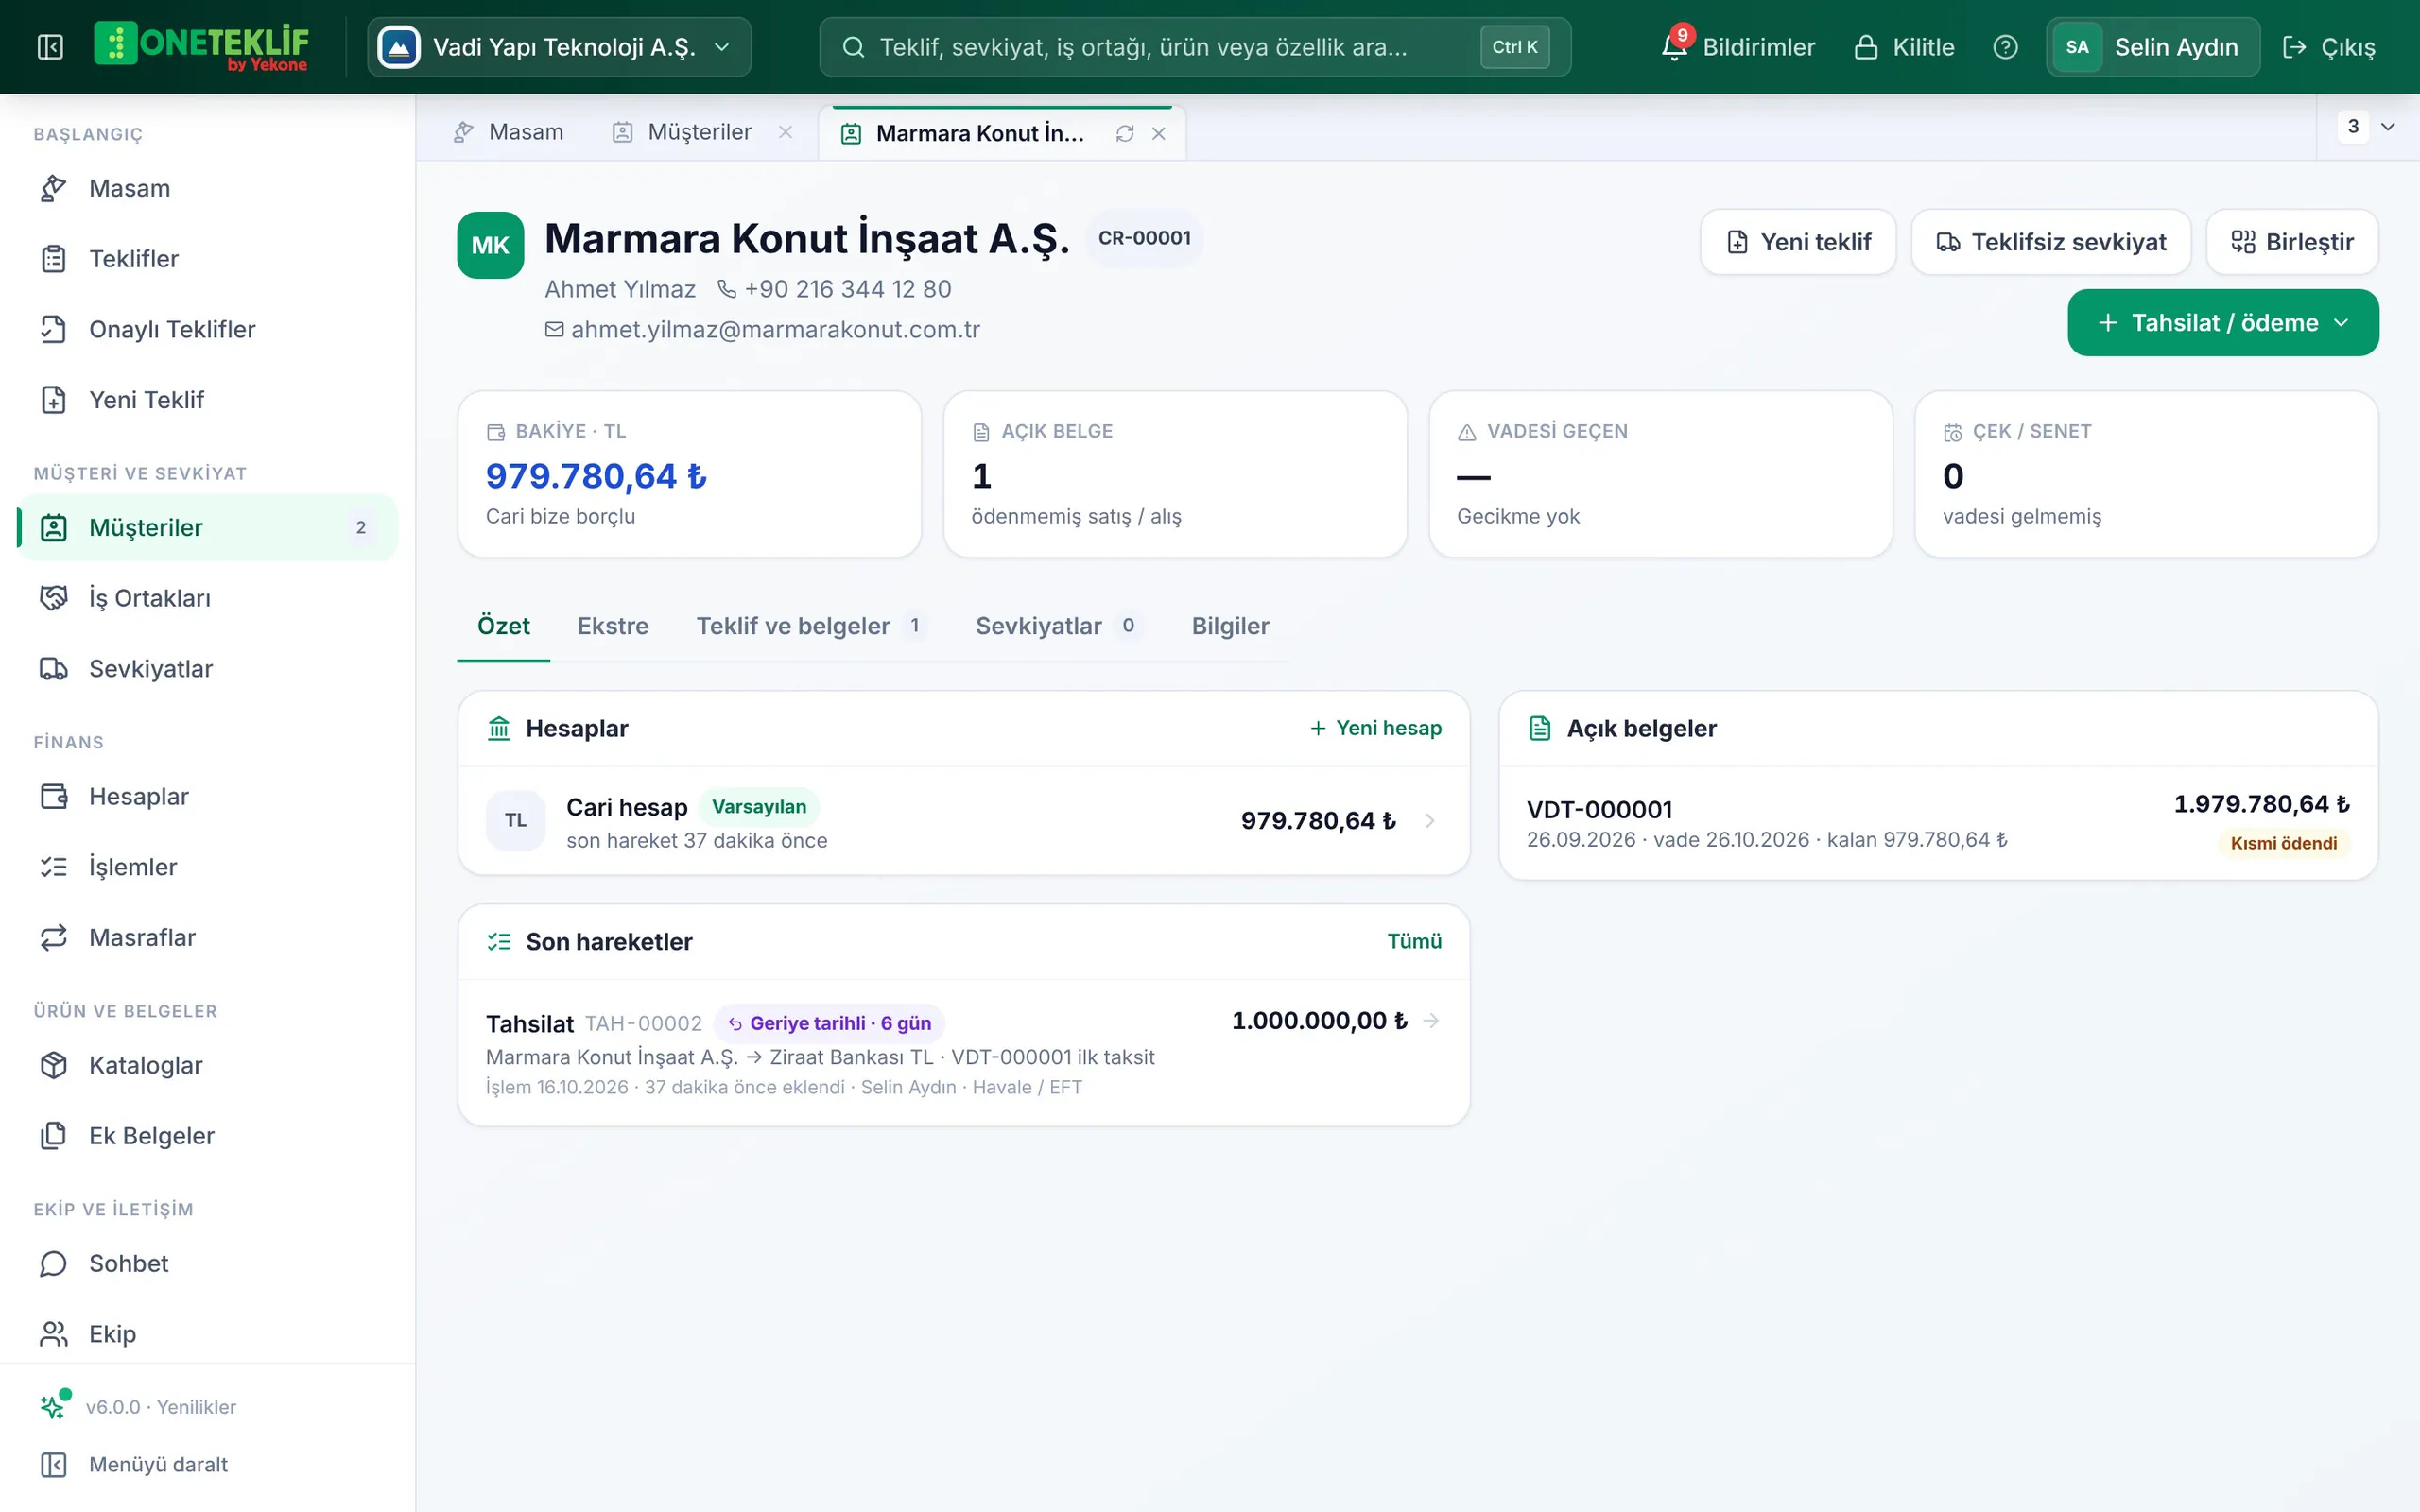Close the Marmara Konut tab

(x=1159, y=133)
